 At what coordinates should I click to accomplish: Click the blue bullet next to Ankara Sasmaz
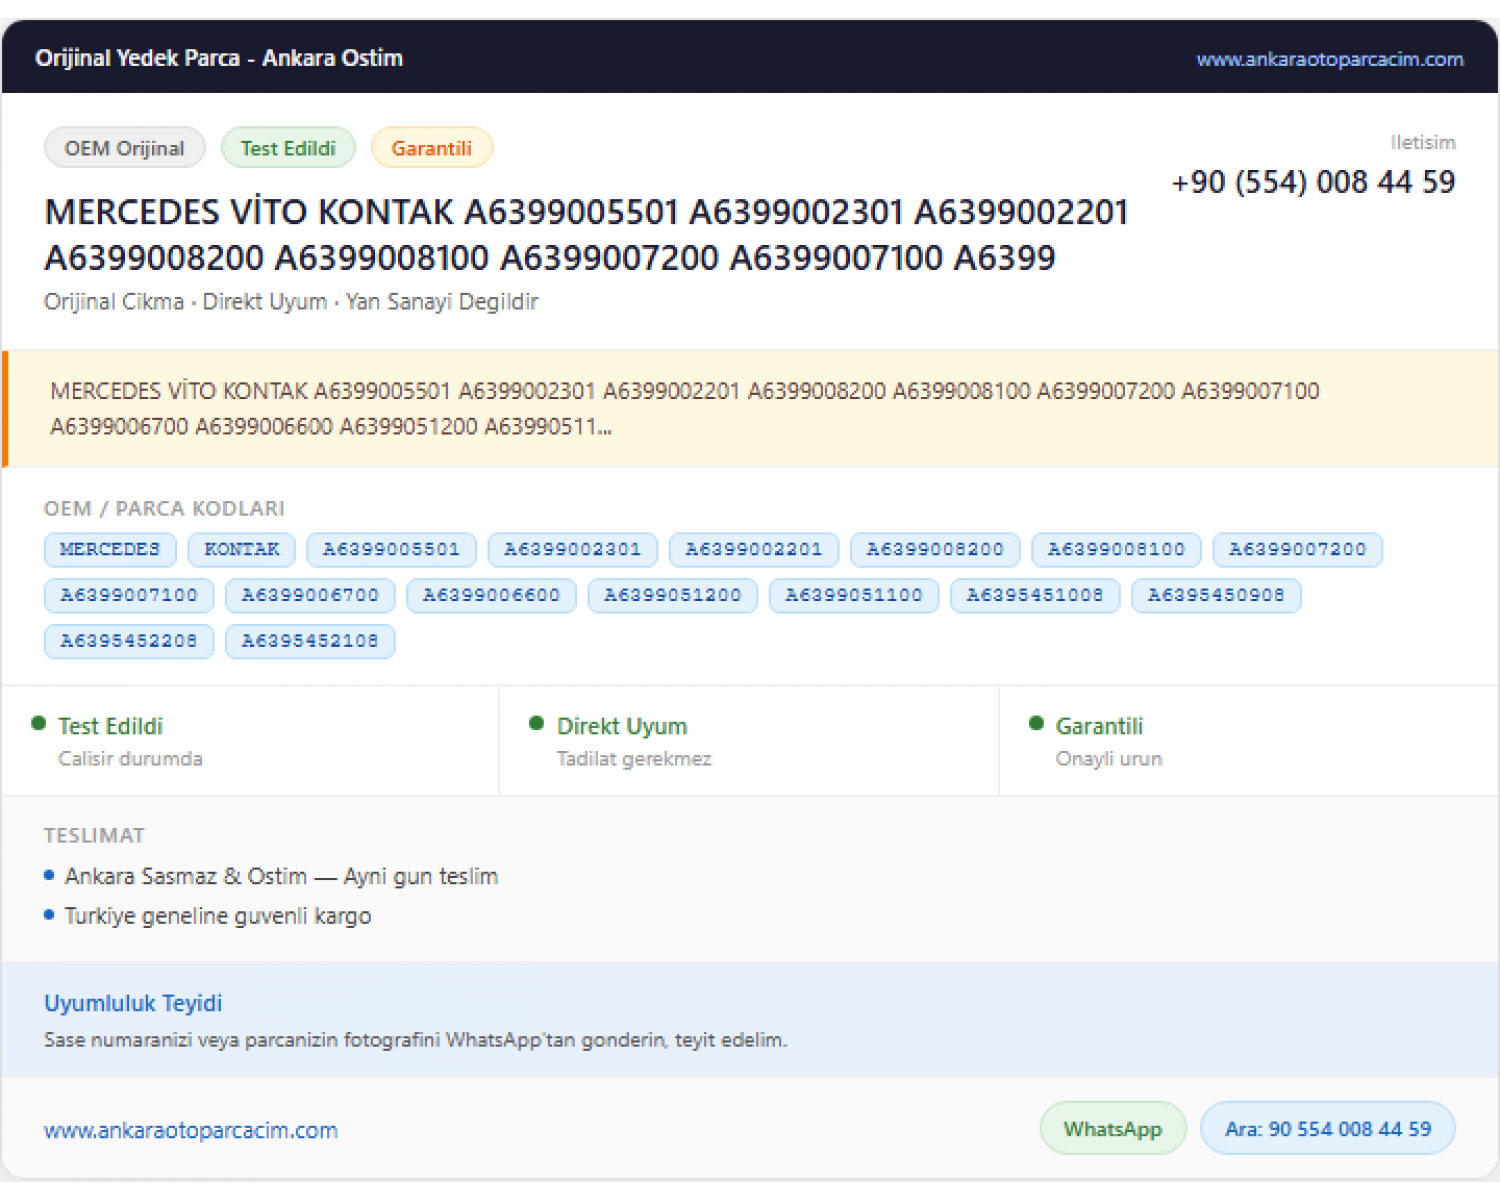(x=49, y=875)
